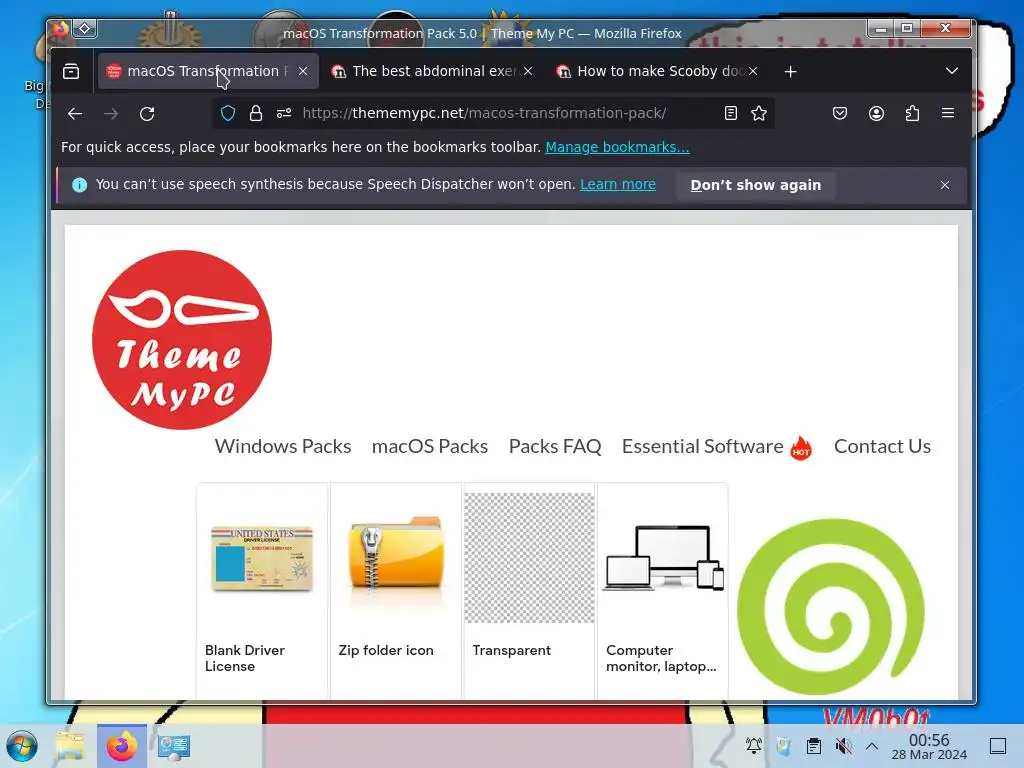Bookmark this page with star icon
The height and width of the screenshot is (768, 1024).
[759, 113]
